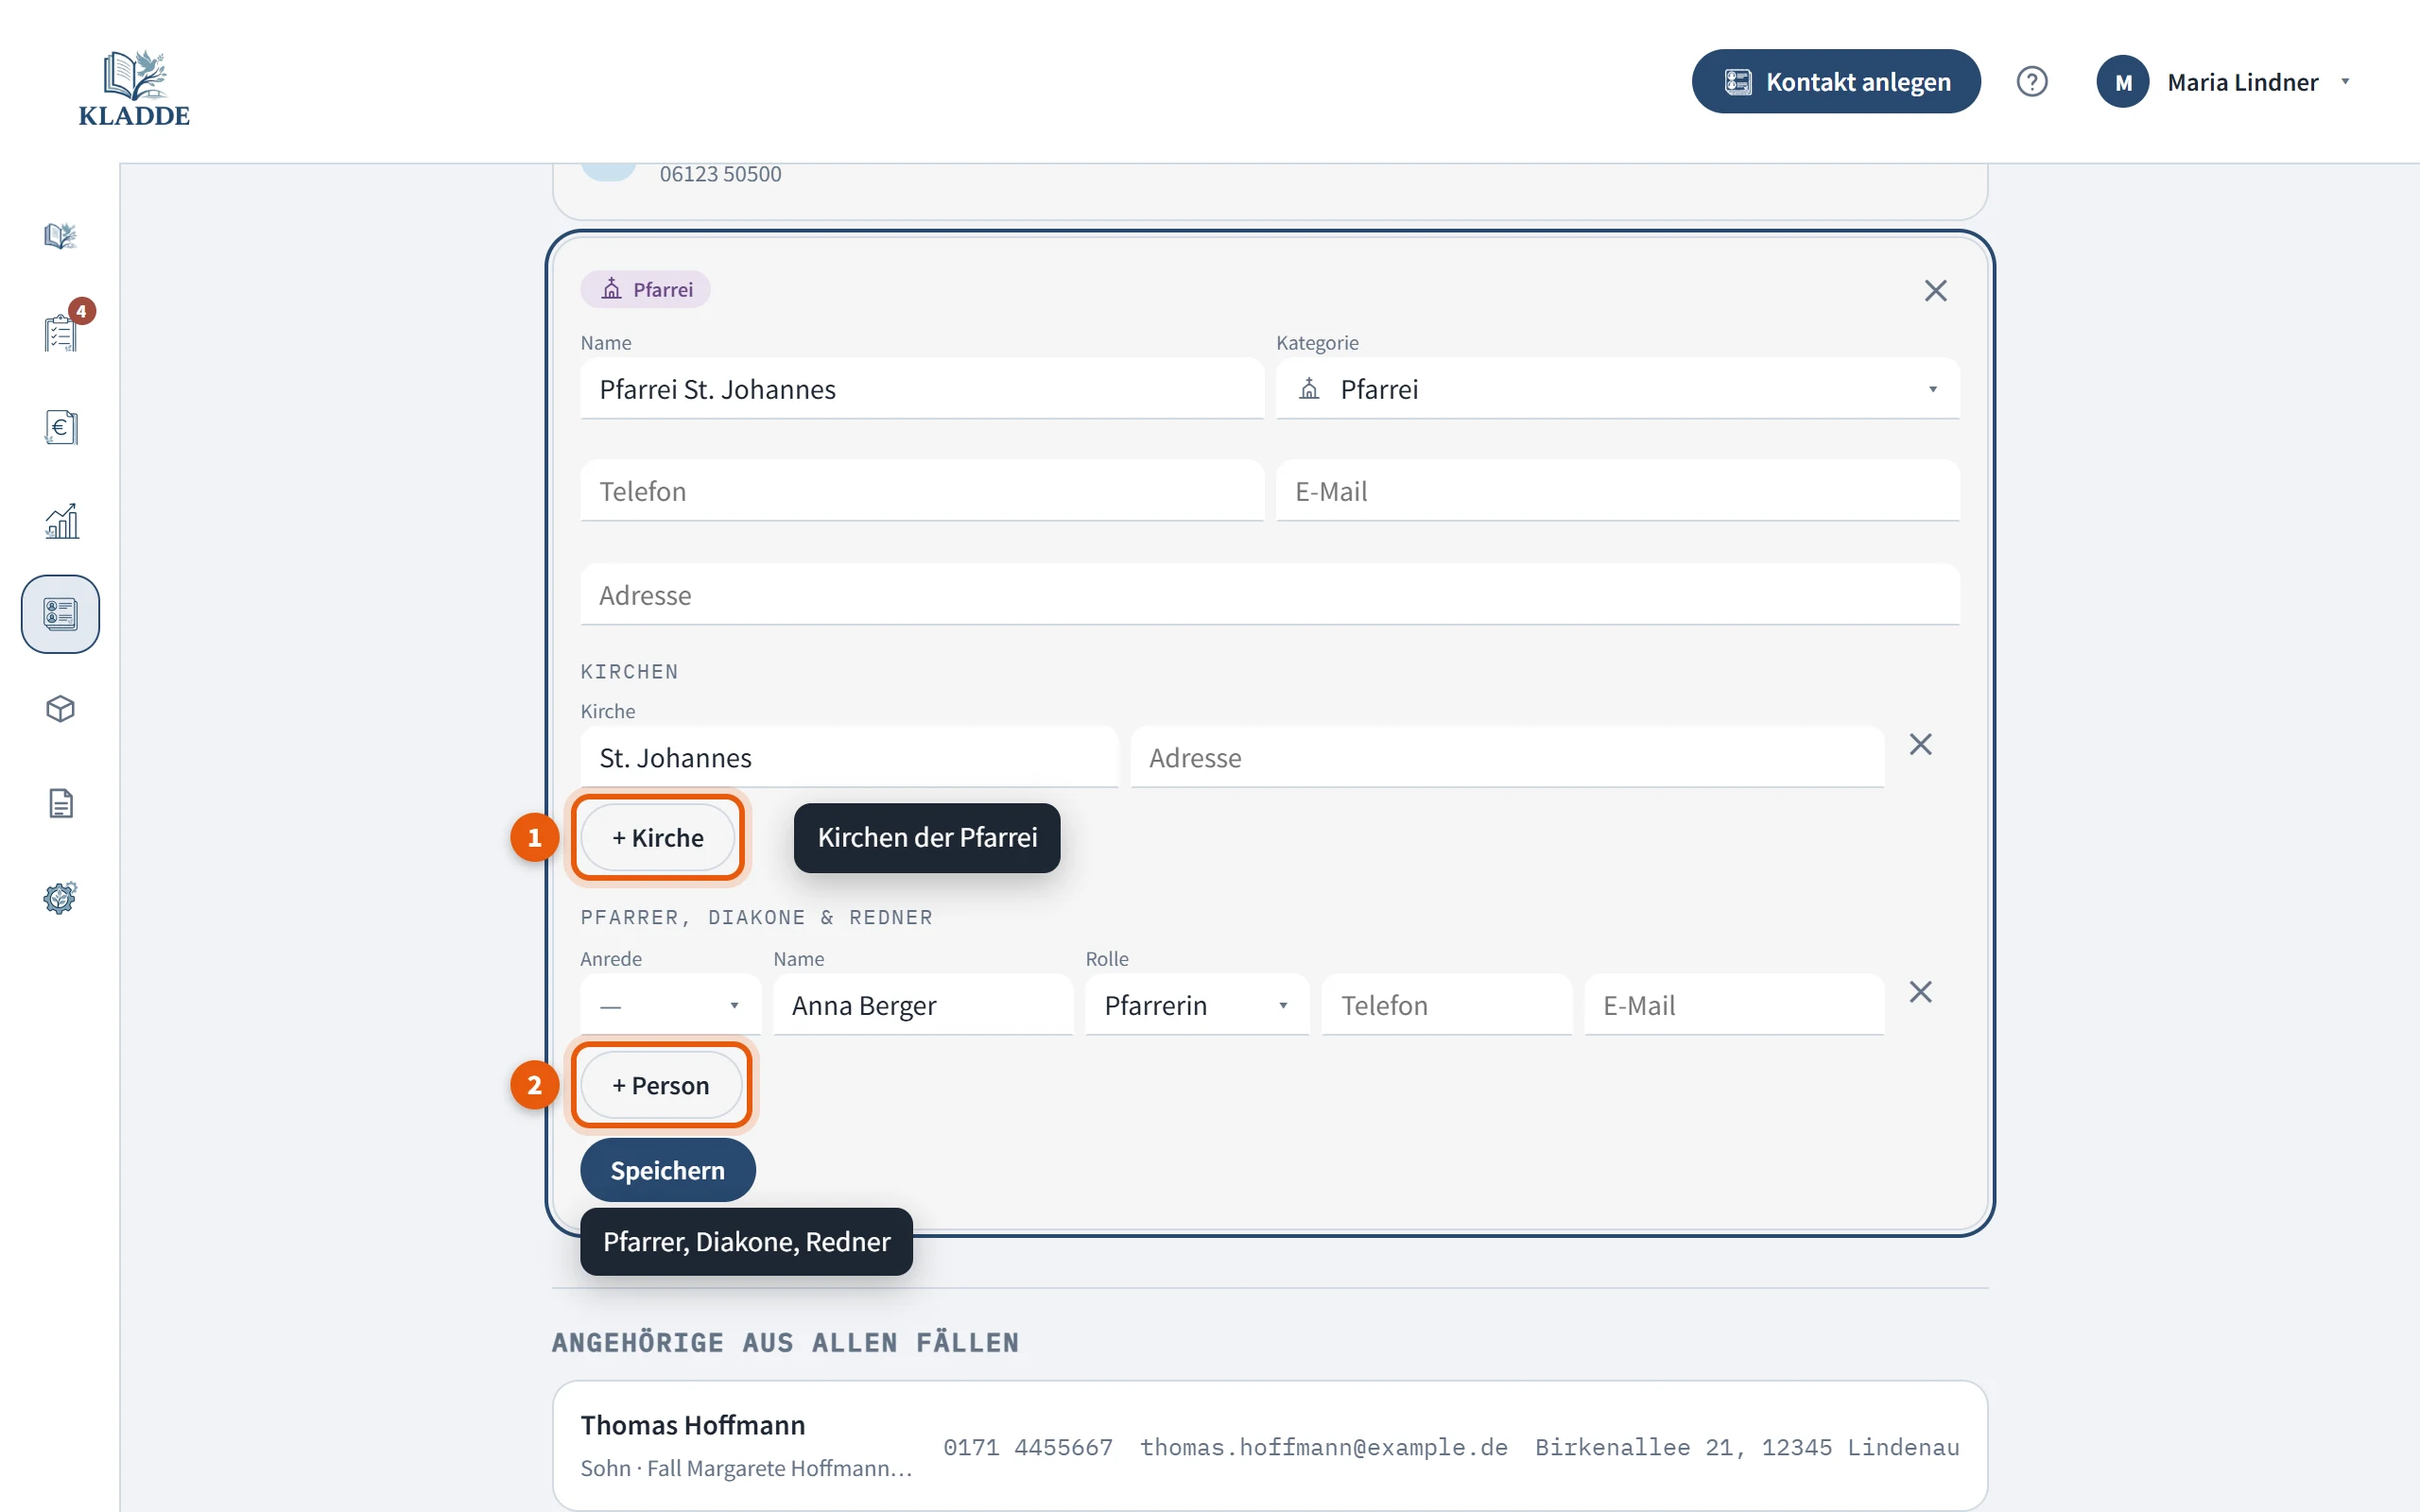Focus the Anna Berger E-Mail field
The image size is (2420, 1512).
click(x=1734, y=1005)
